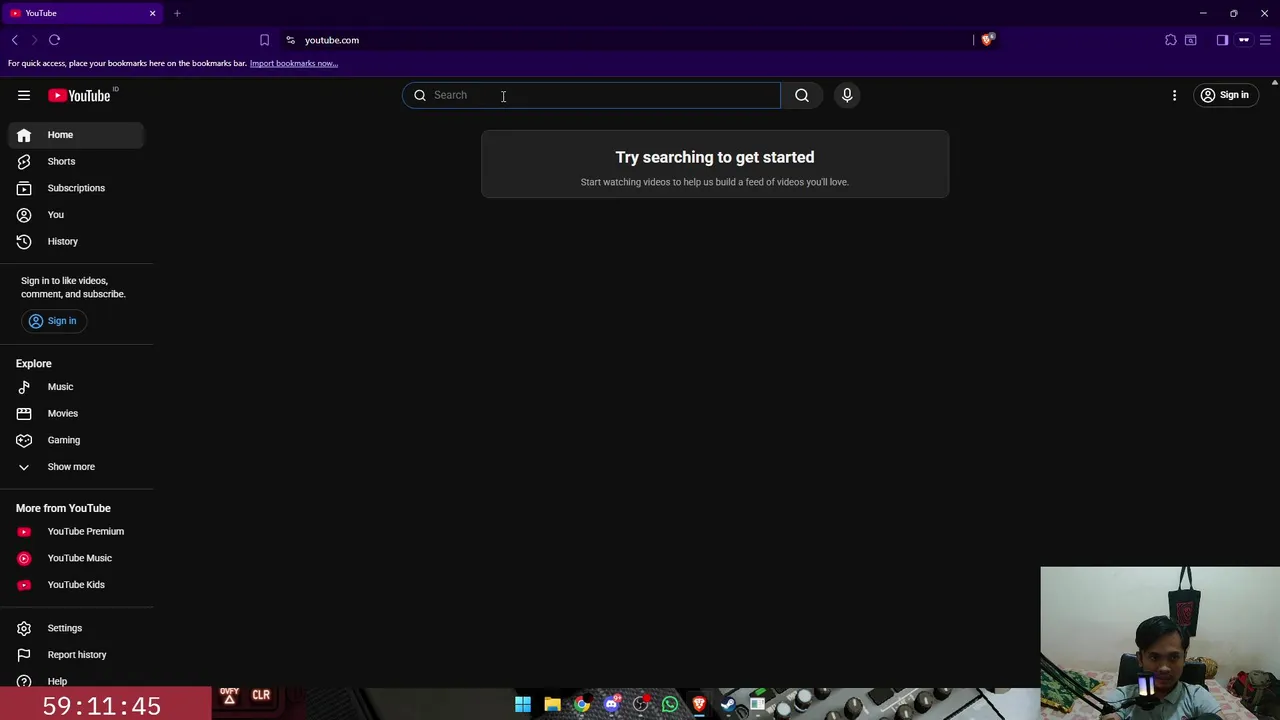The height and width of the screenshot is (720, 1280).
Task: Click the browser forward arrow
Action: [x=34, y=40]
